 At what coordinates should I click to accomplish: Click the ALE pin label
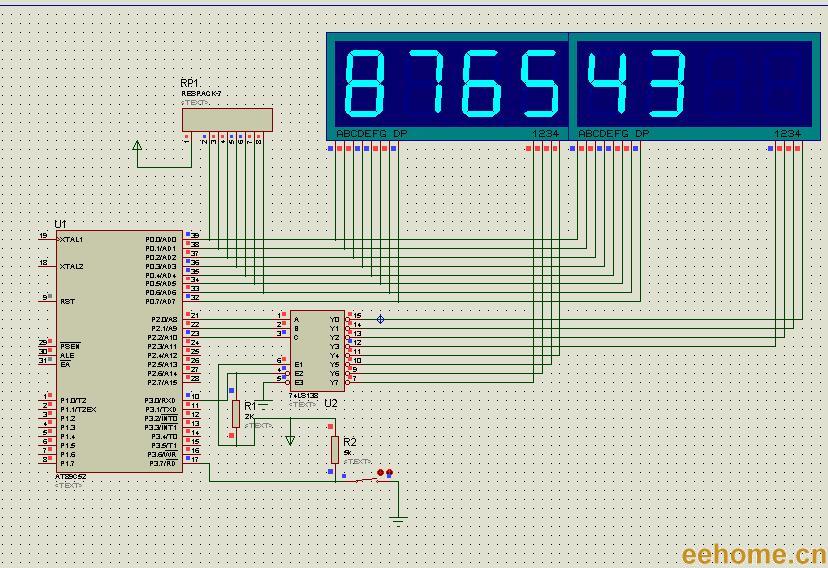67,356
